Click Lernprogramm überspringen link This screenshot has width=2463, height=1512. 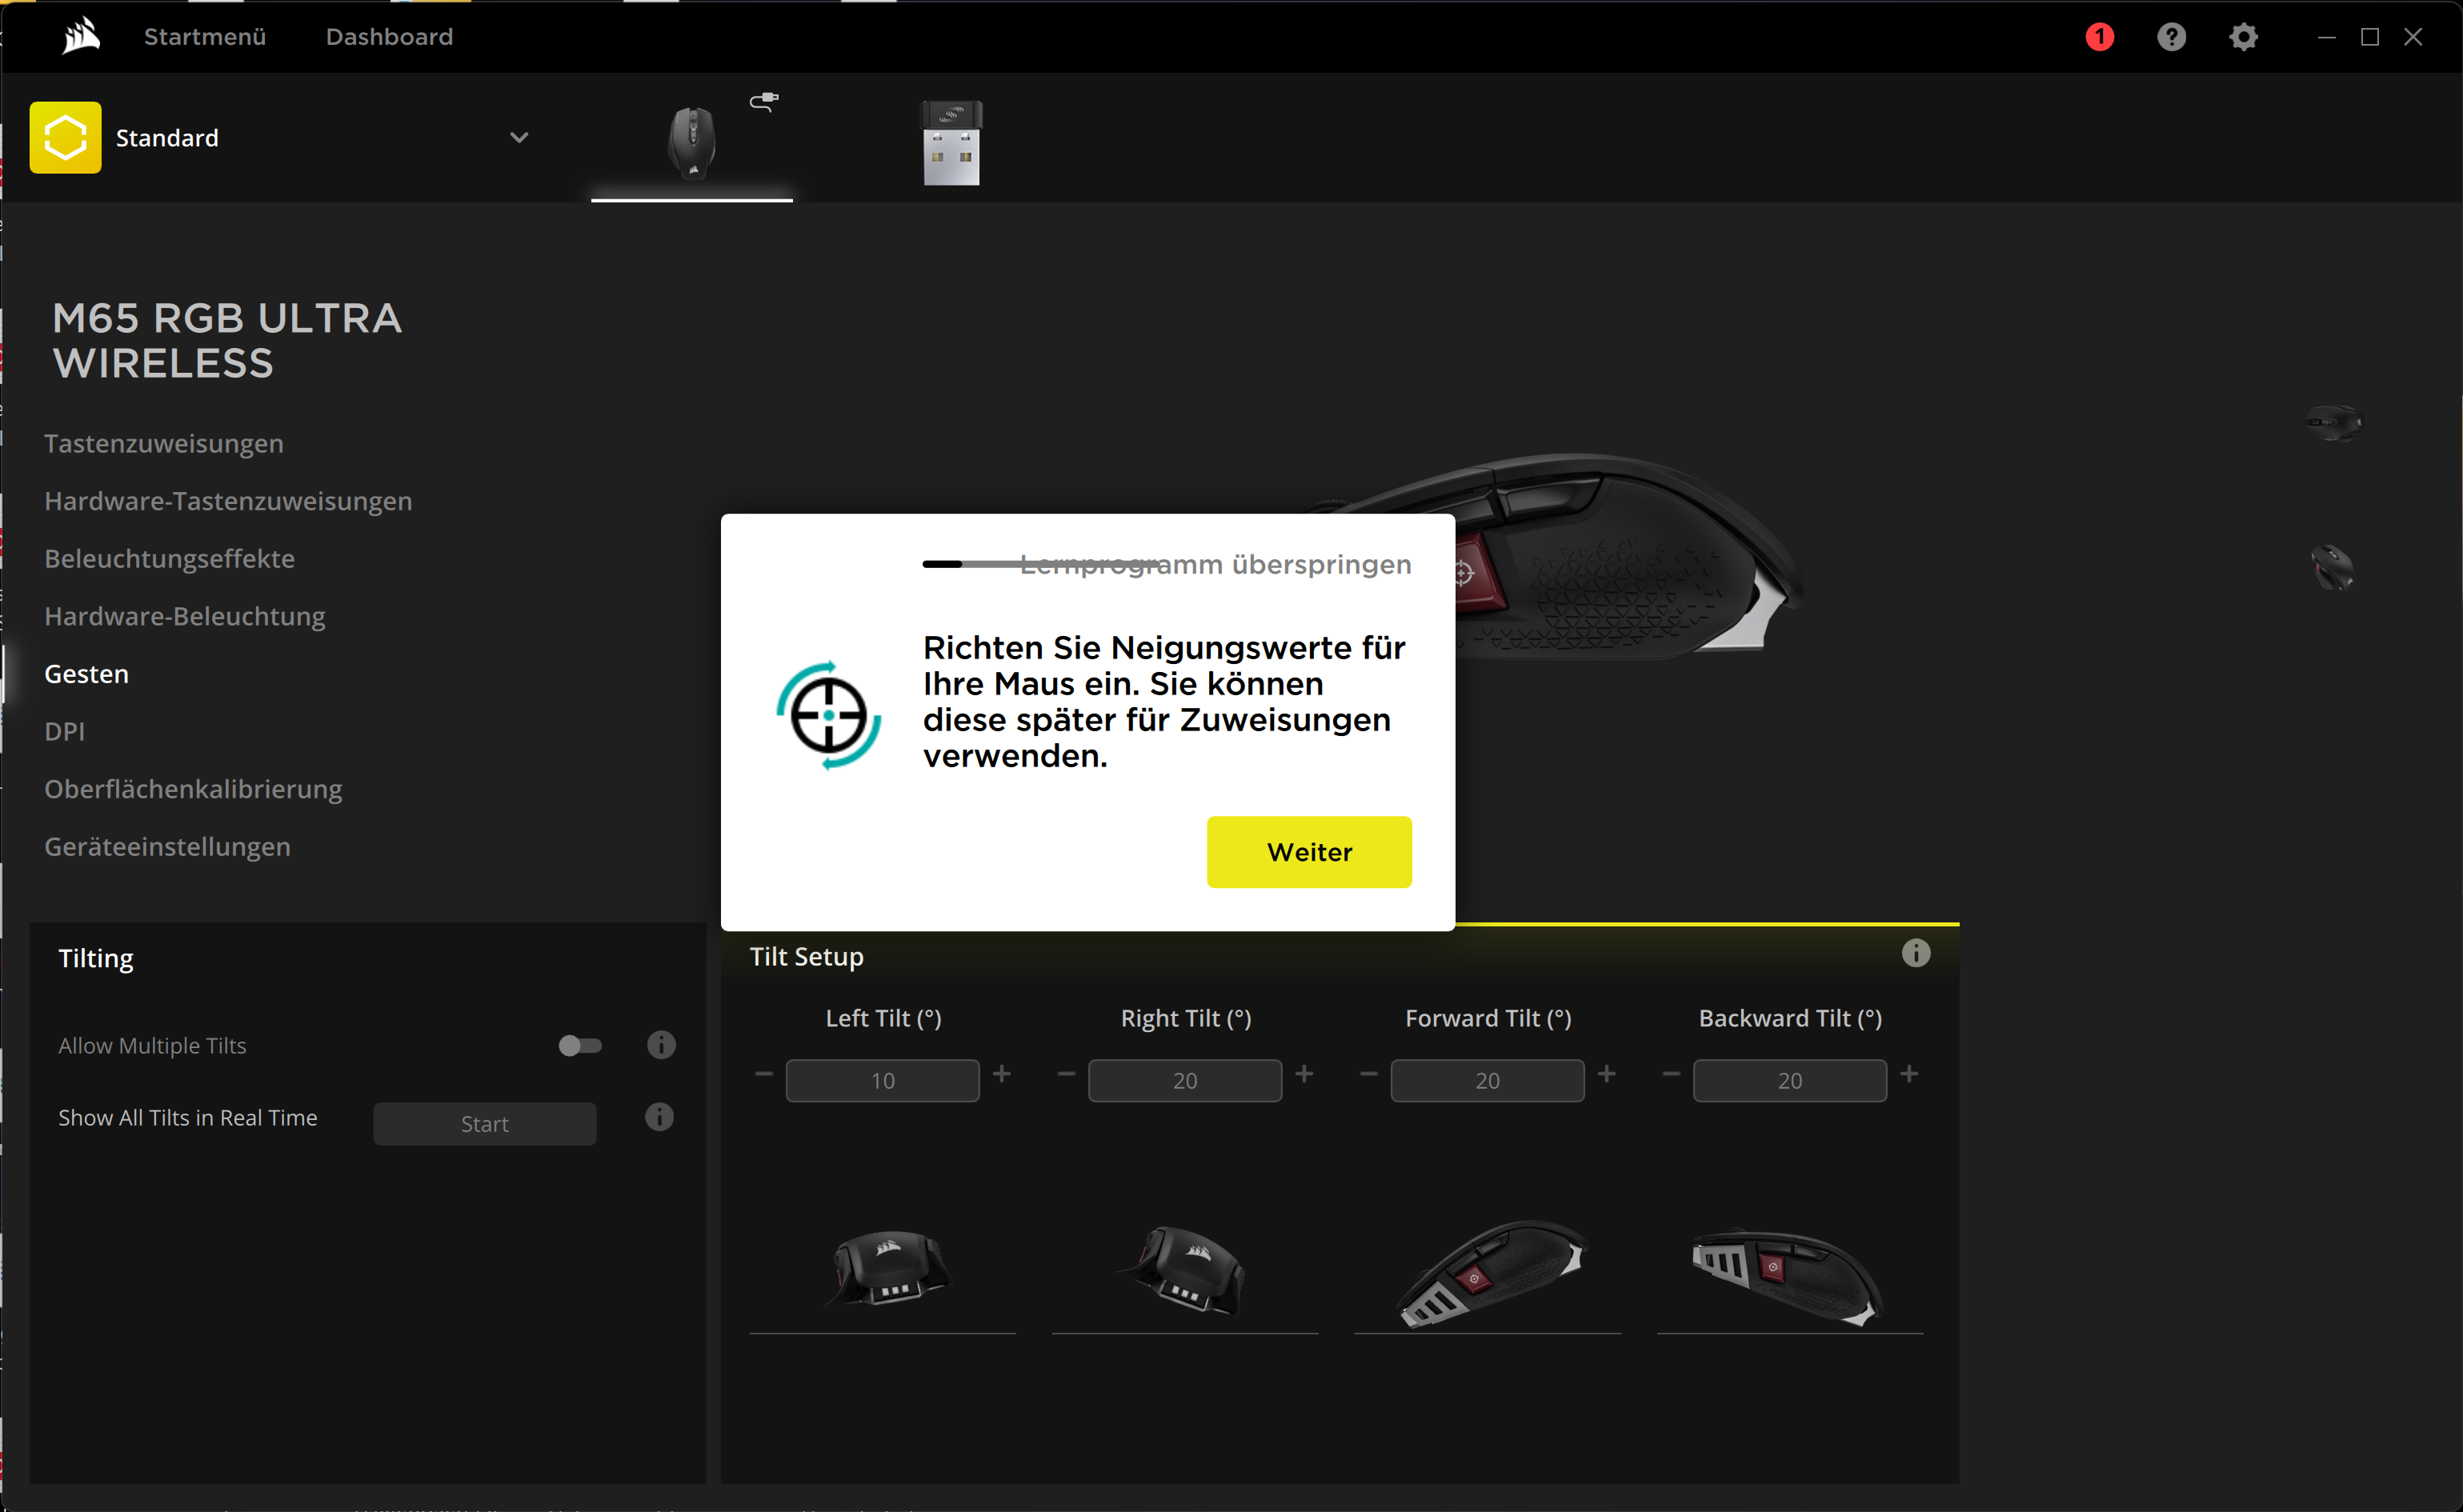tap(1216, 564)
